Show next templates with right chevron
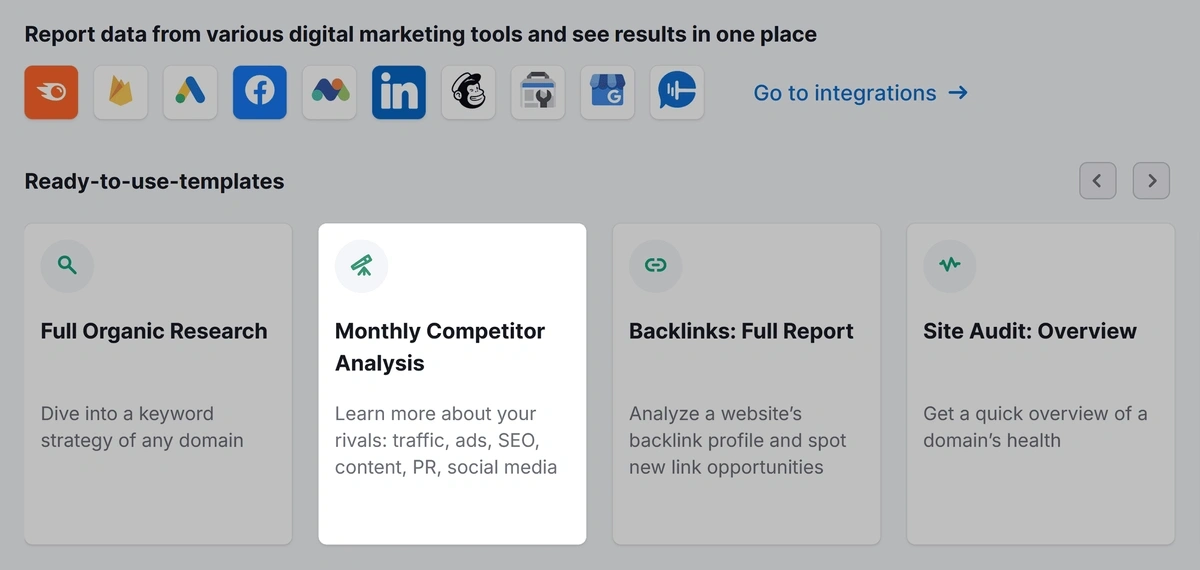 (1152, 181)
